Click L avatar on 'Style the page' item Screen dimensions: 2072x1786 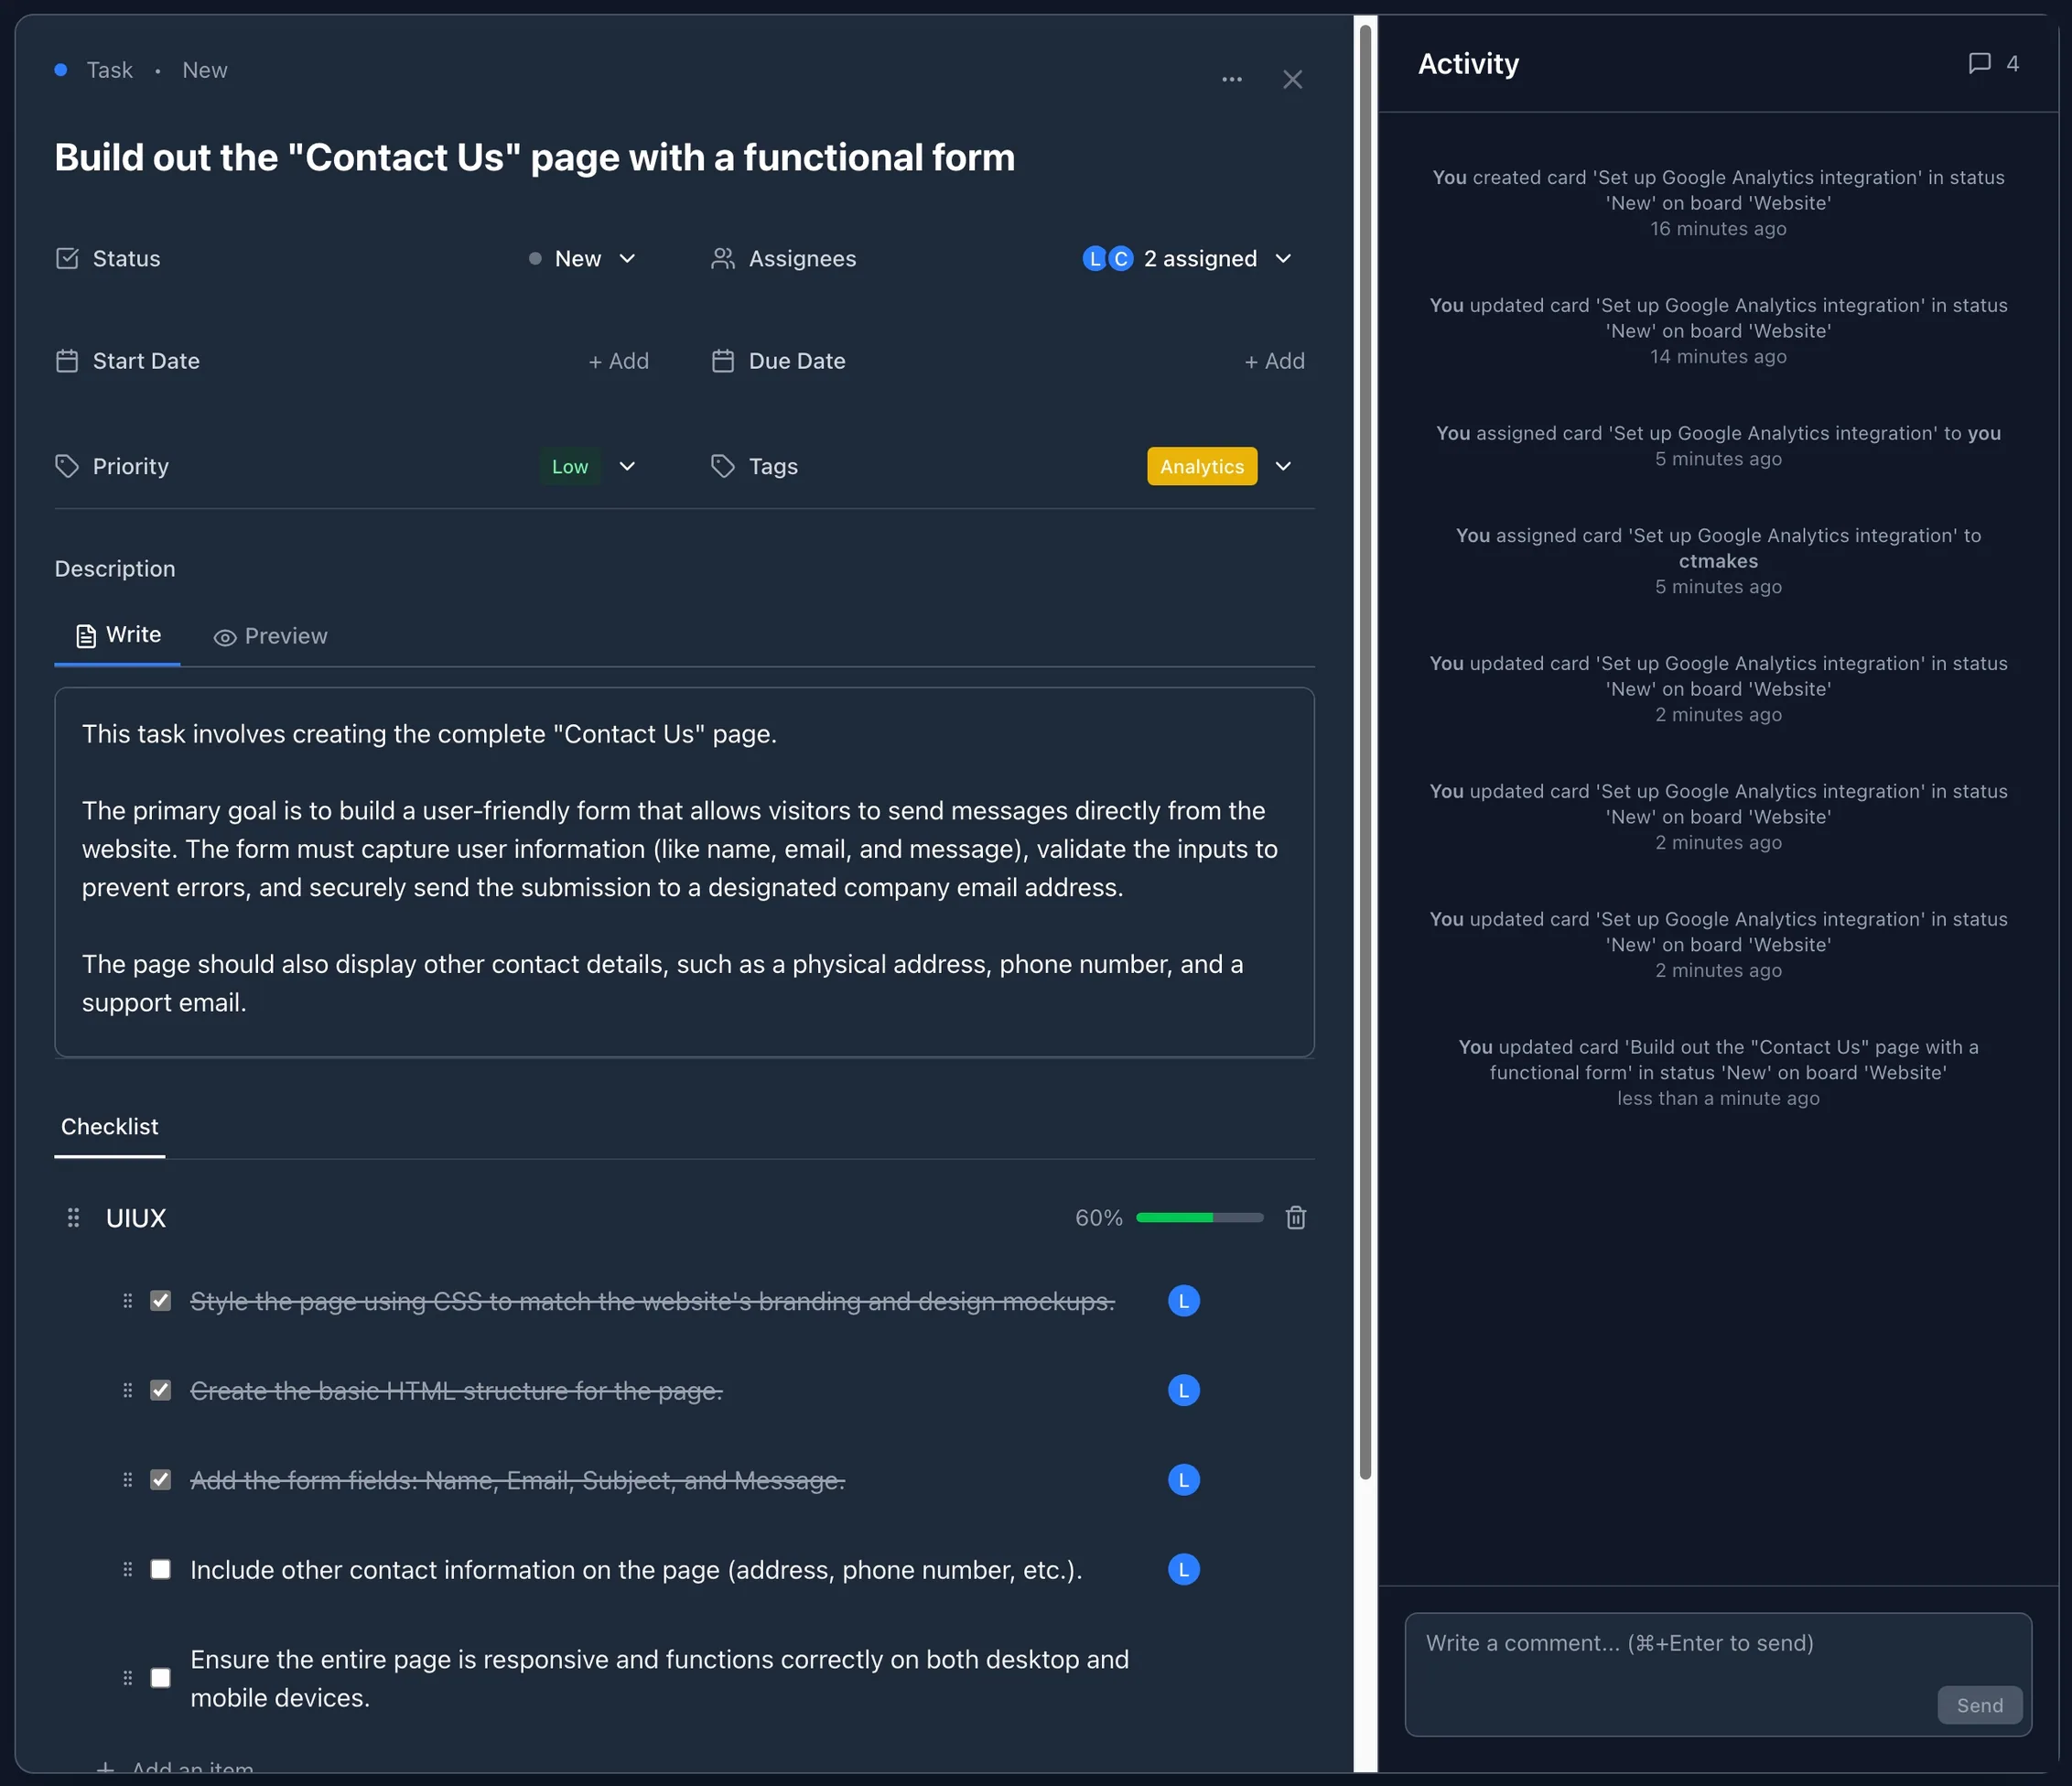1183,1300
